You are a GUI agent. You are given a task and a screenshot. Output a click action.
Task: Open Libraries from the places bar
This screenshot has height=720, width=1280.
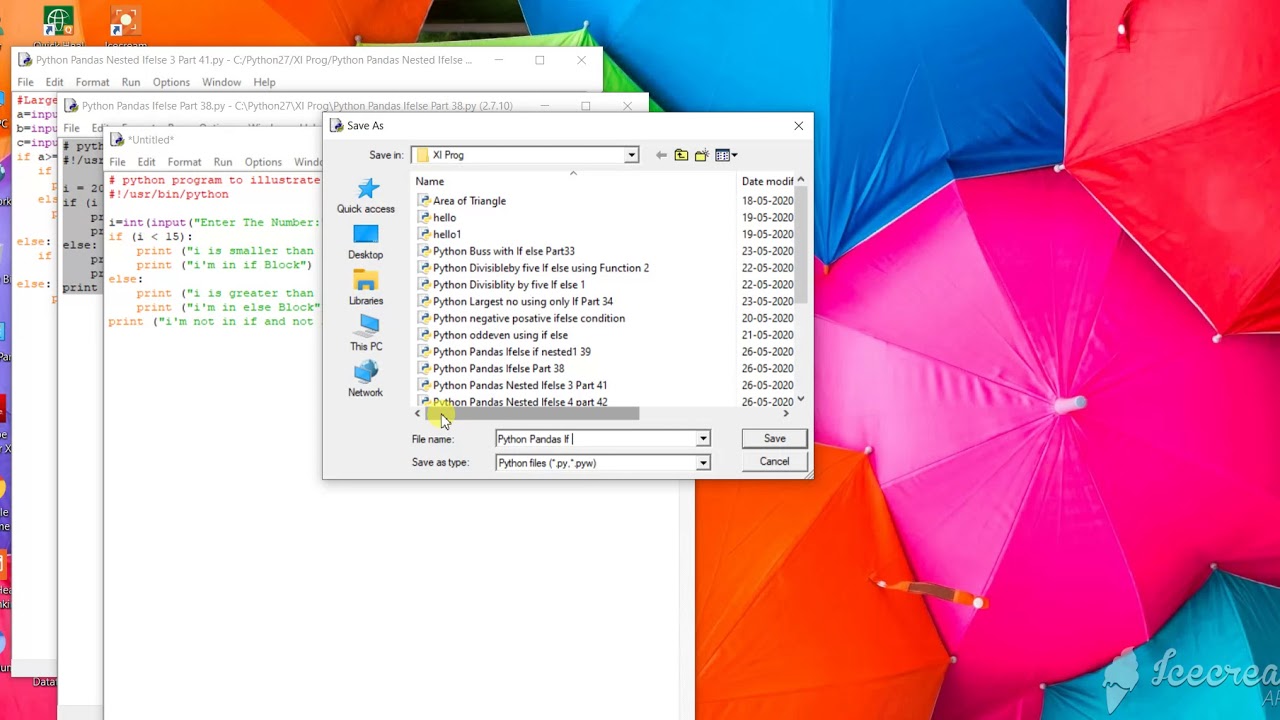click(366, 288)
